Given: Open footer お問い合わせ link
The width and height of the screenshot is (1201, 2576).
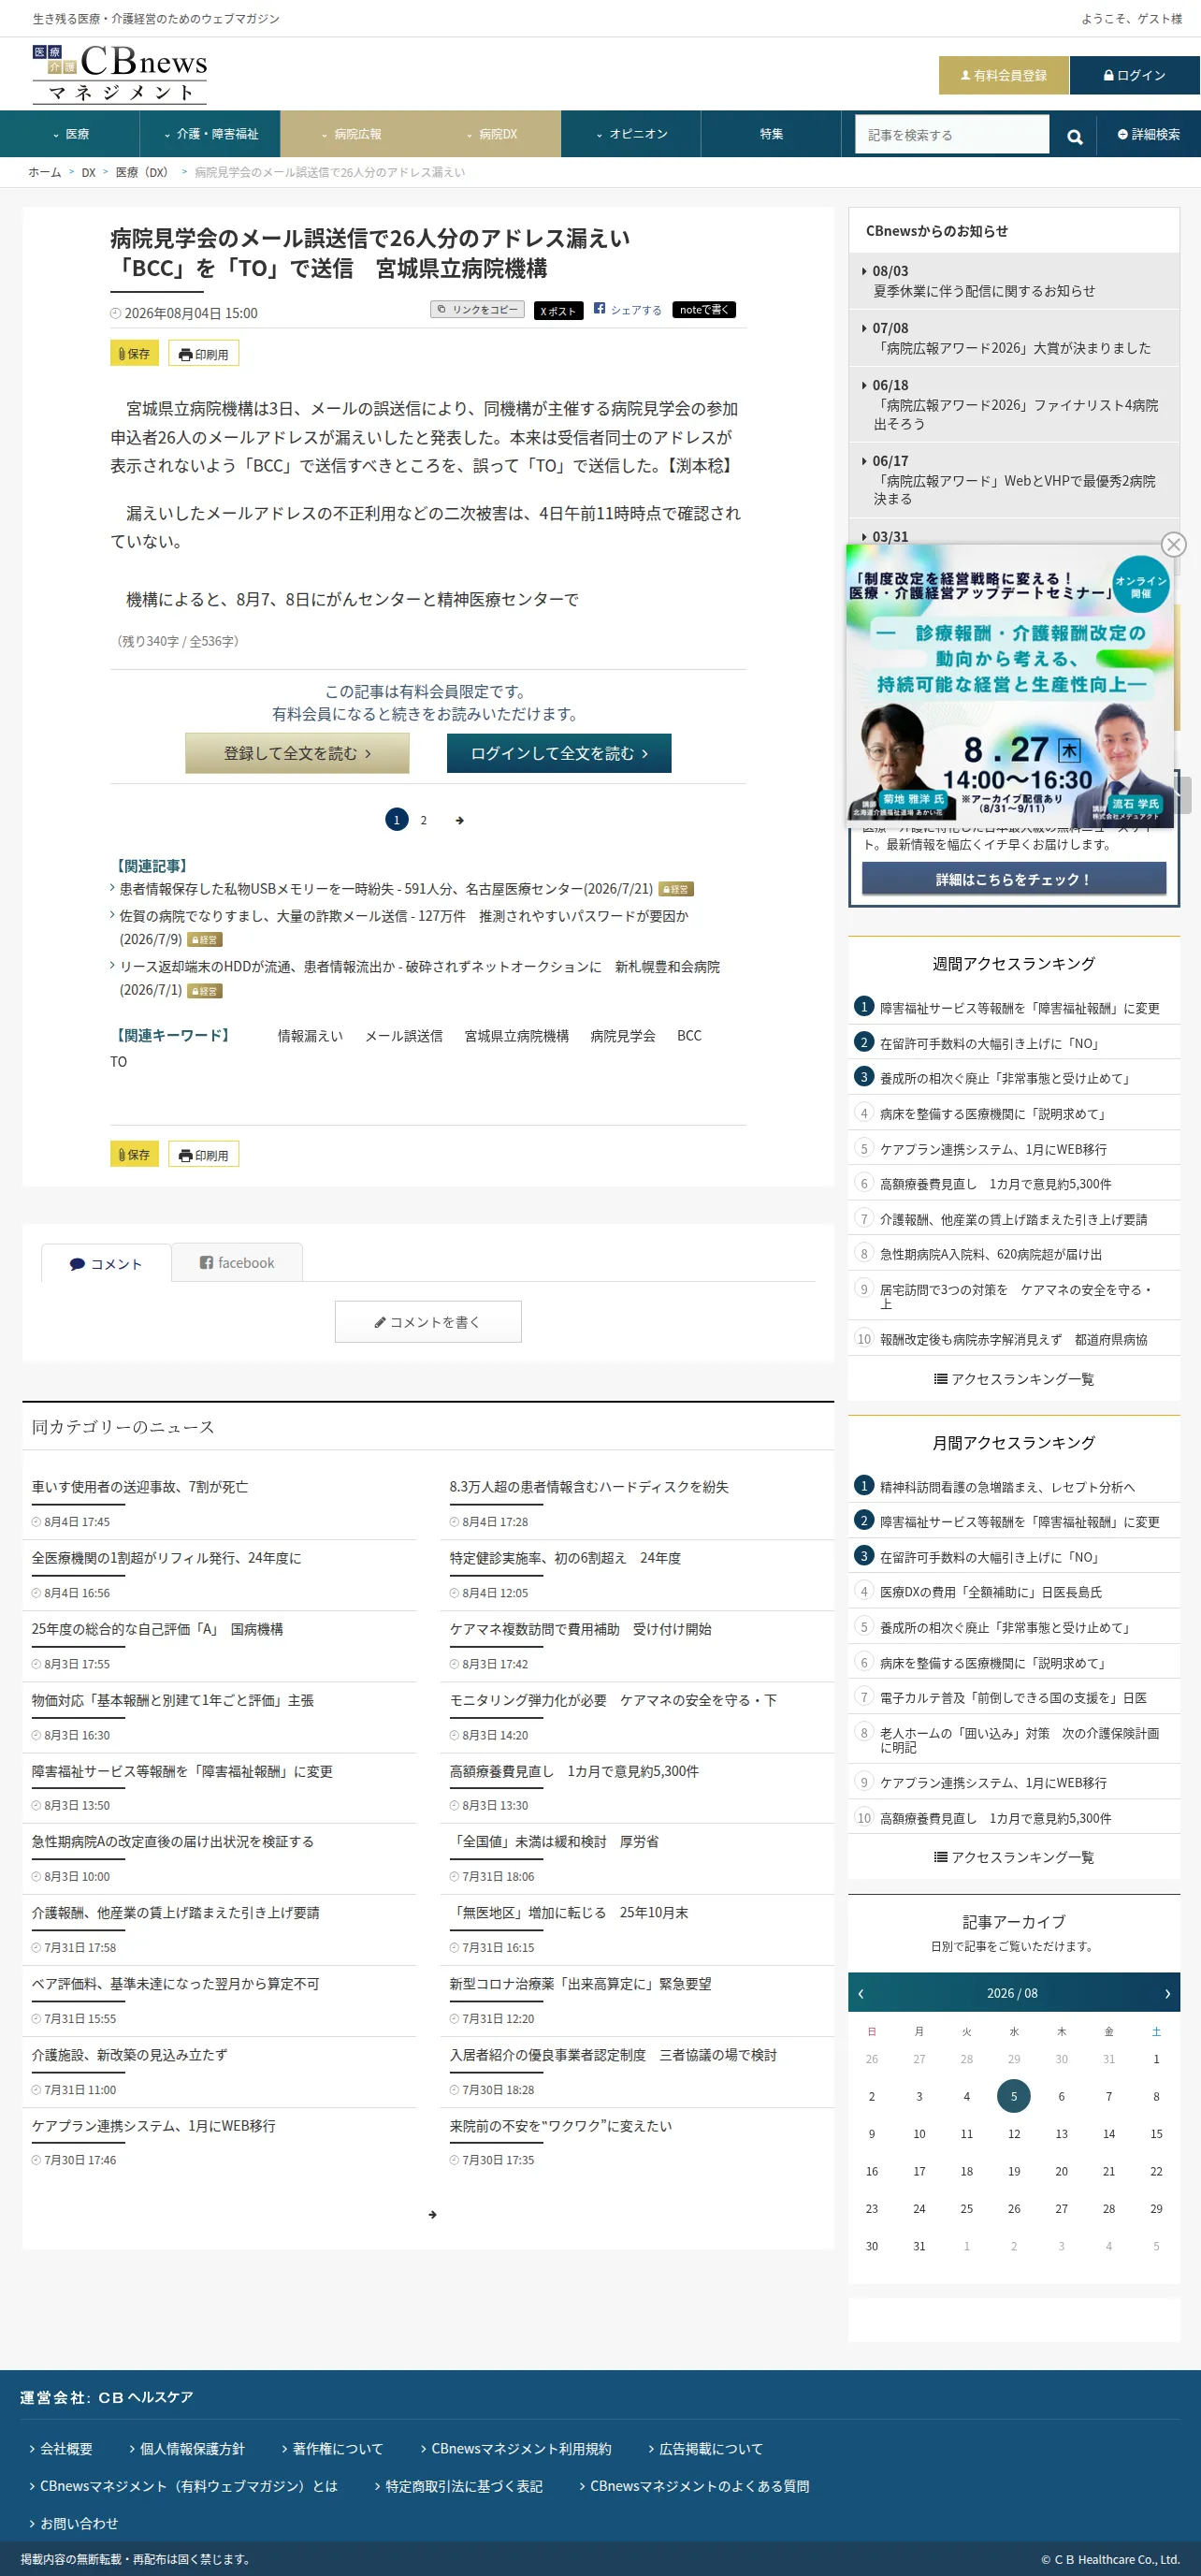Looking at the screenshot, I should (x=79, y=2523).
